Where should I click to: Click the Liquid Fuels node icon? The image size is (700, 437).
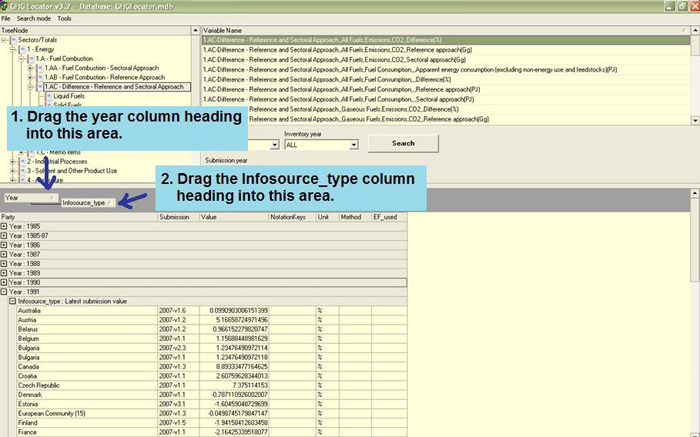click(x=48, y=97)
